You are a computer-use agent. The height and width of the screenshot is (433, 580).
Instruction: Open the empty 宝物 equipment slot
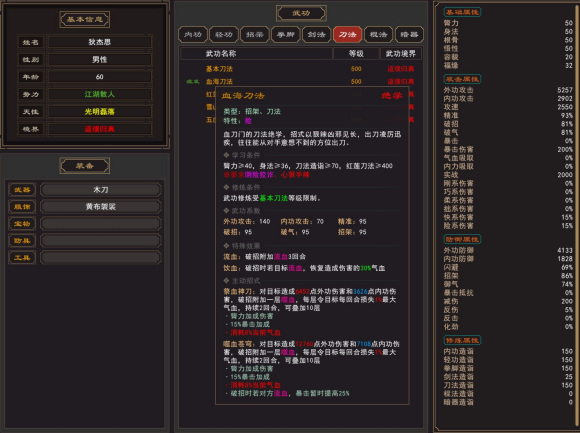pos(101,224)
